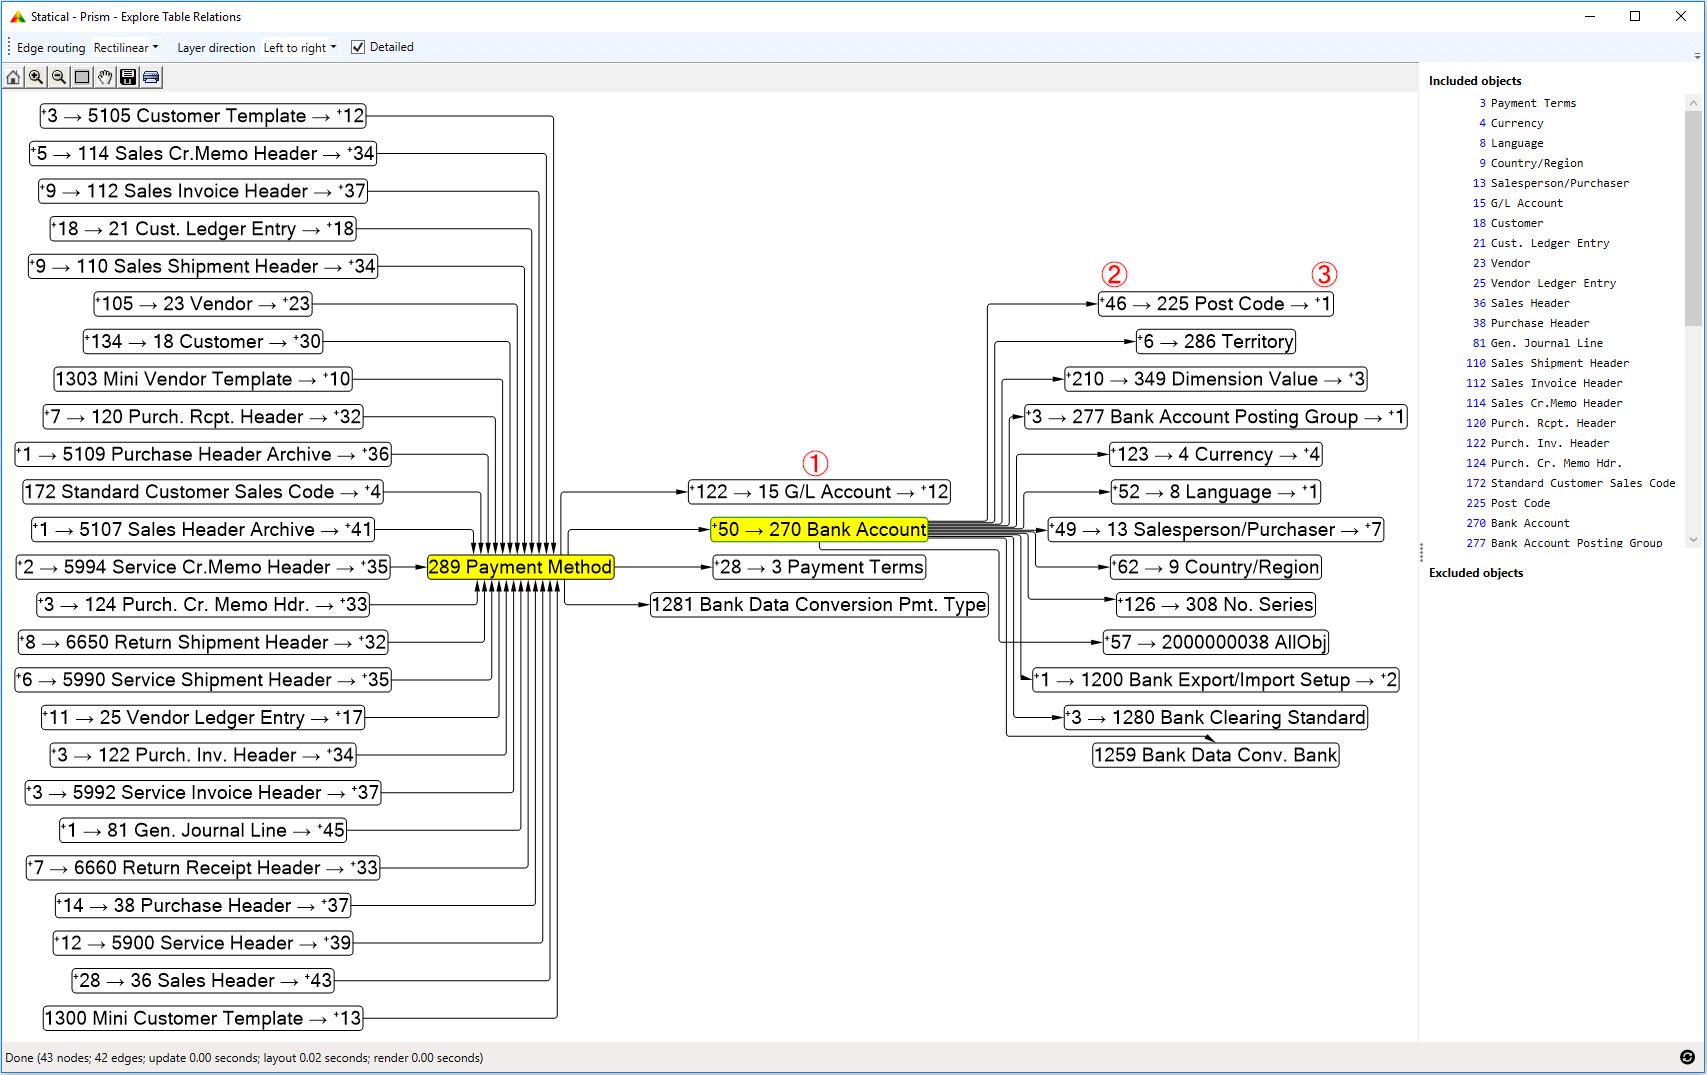Click the 308 No. Series node
Screen dimensions: 1707x1075
(1216, 605)
